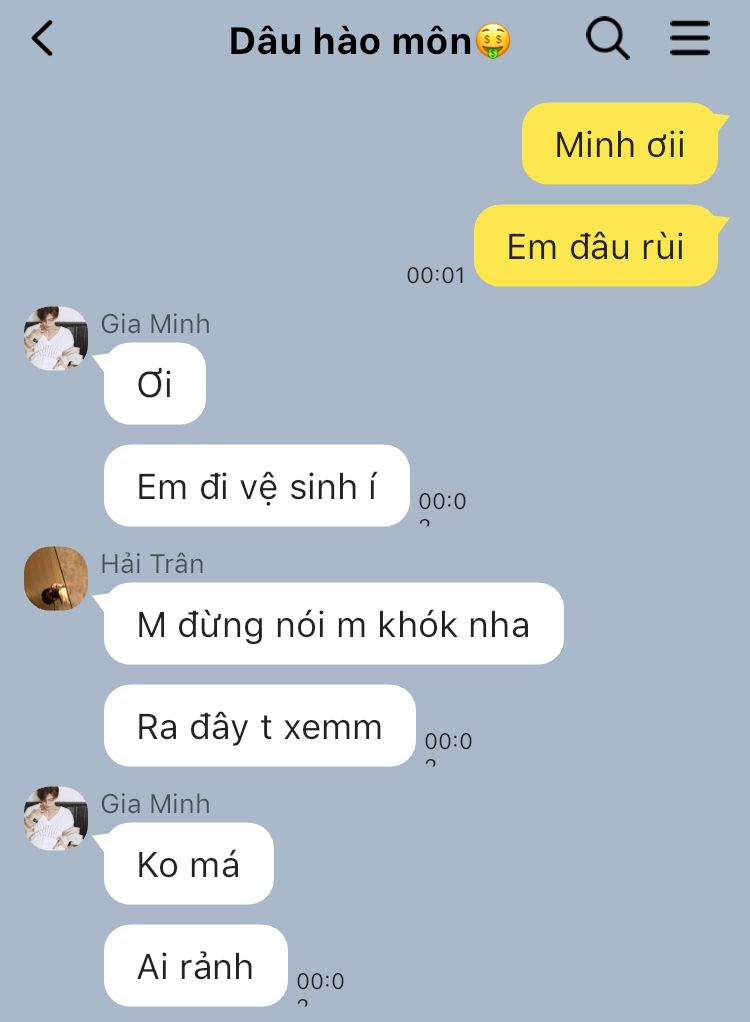The height and width of the screenshot is (1022, 750).
Task: Tap the Ơi message bubble
Action: coord(155,384)
